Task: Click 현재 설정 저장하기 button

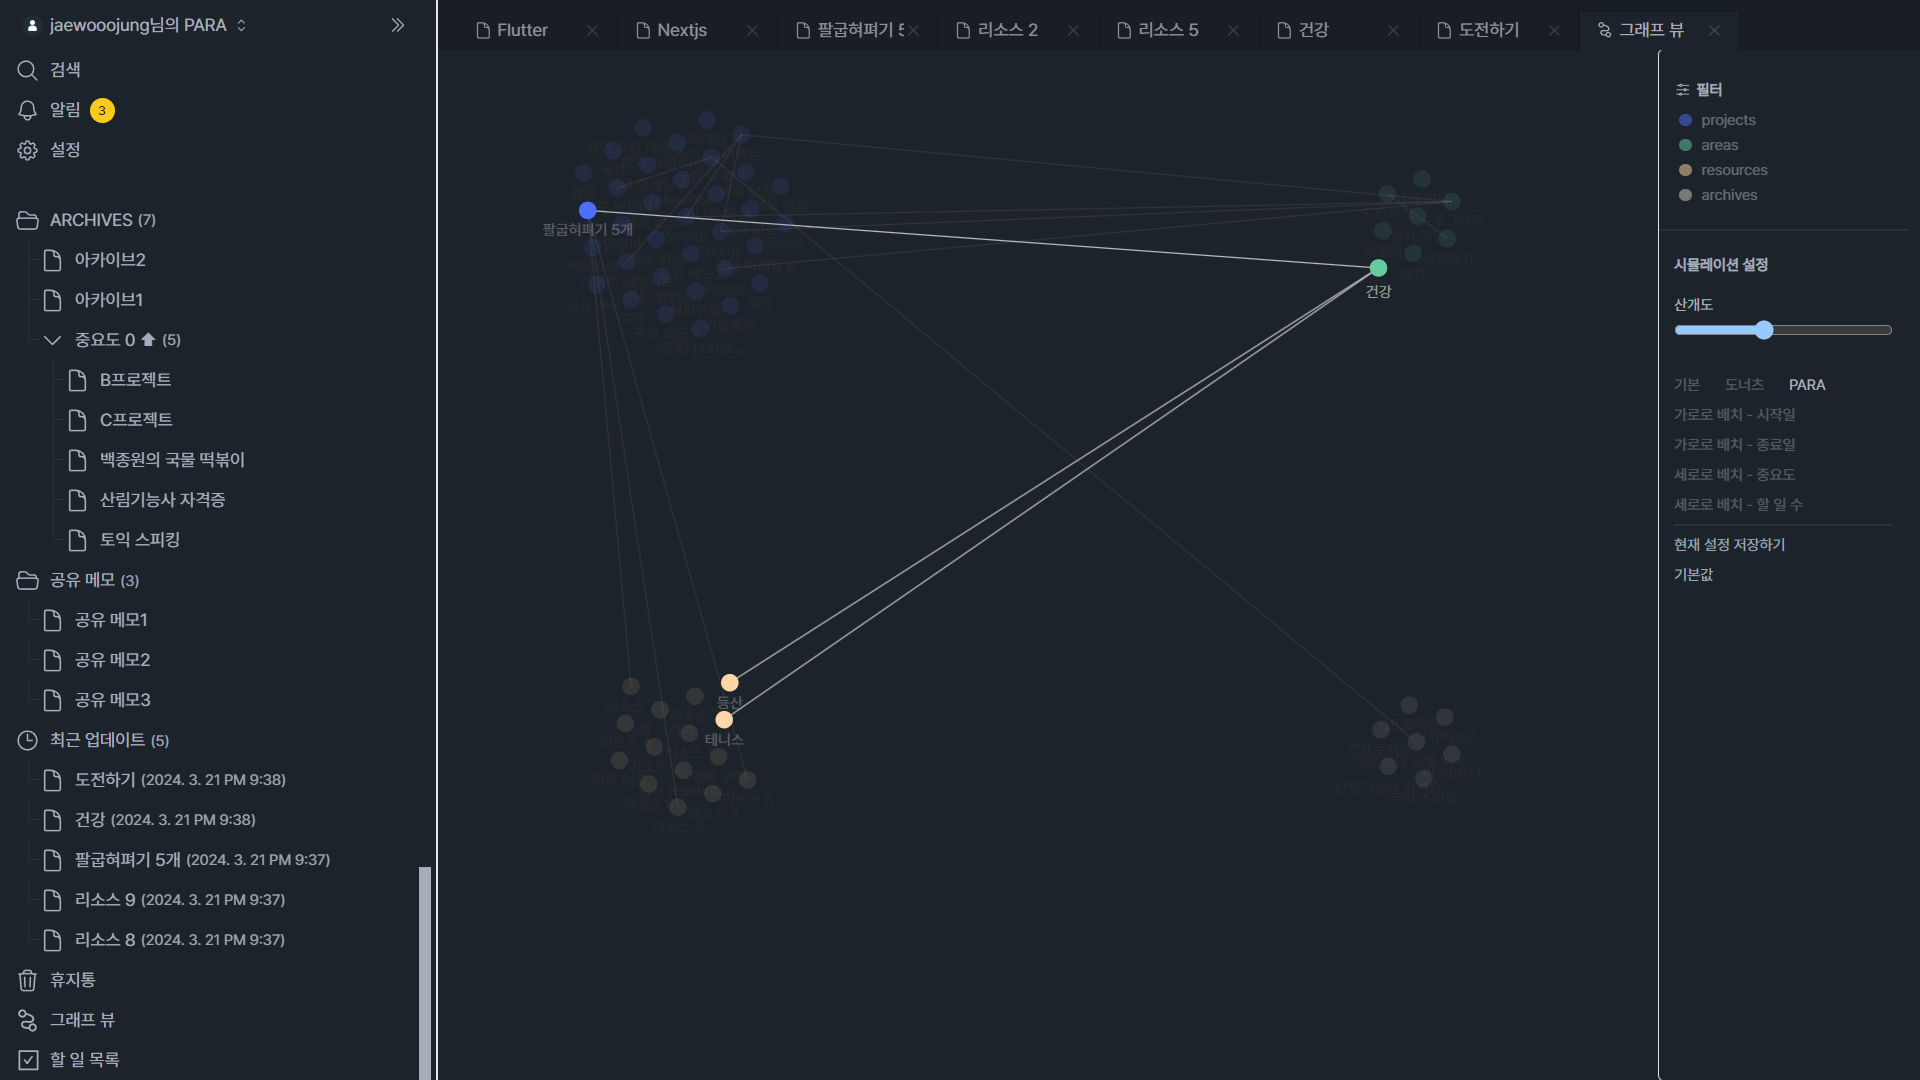Action: click(x=1729, y=544)
